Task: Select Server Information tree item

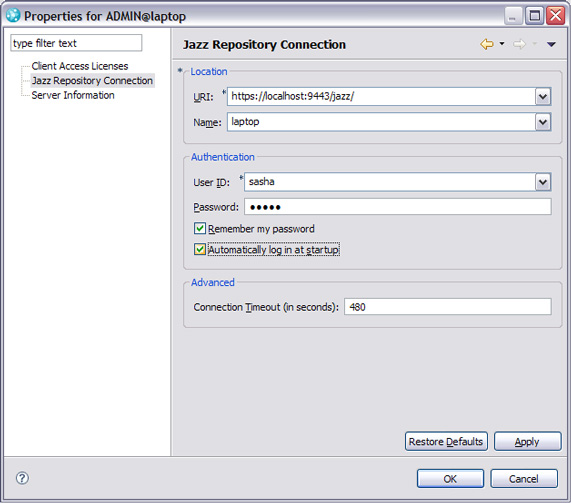Action: (73, 95)
